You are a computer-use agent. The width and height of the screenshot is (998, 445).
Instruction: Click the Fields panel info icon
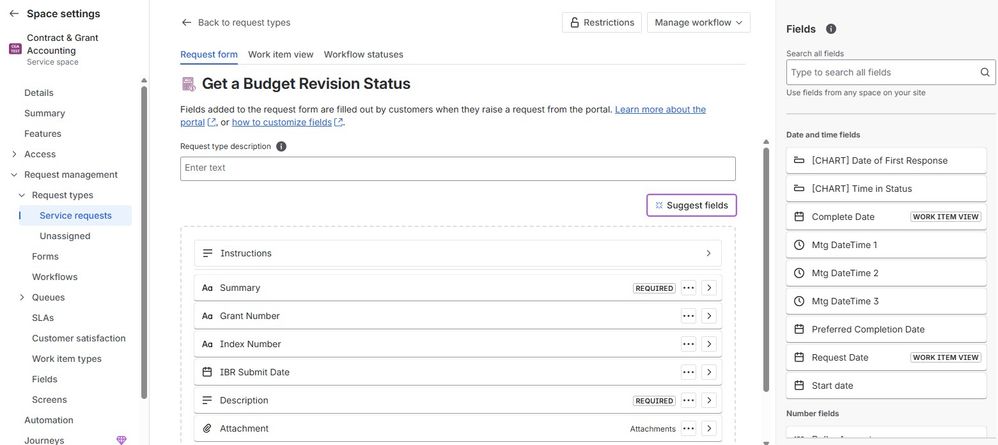coord(831,29)
